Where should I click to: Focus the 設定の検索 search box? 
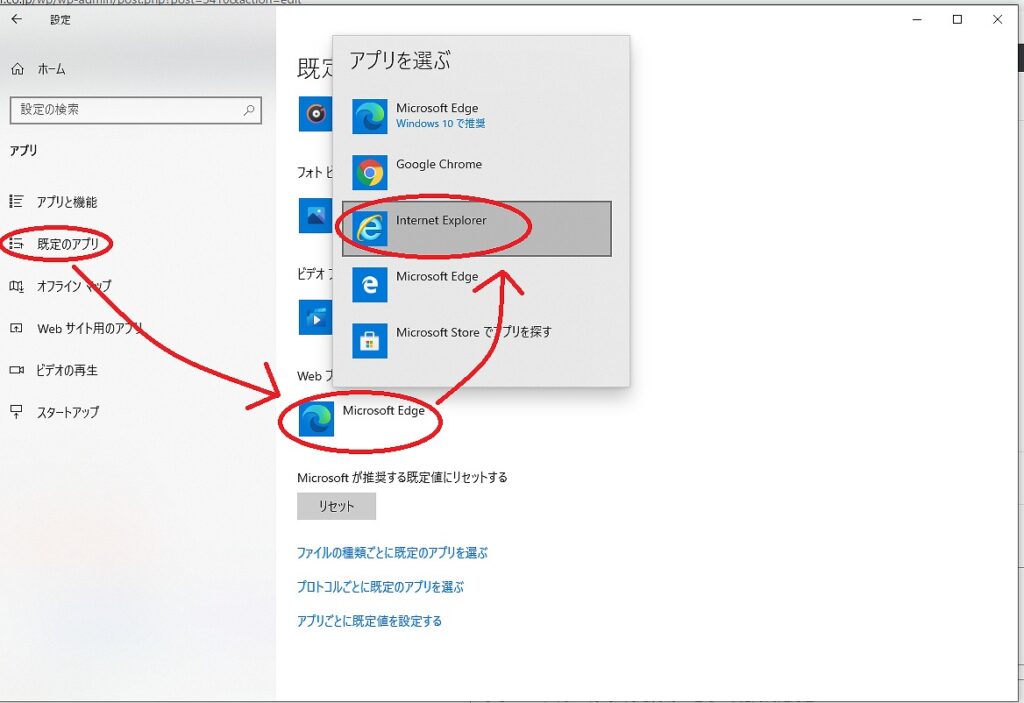tap(136, 110)
